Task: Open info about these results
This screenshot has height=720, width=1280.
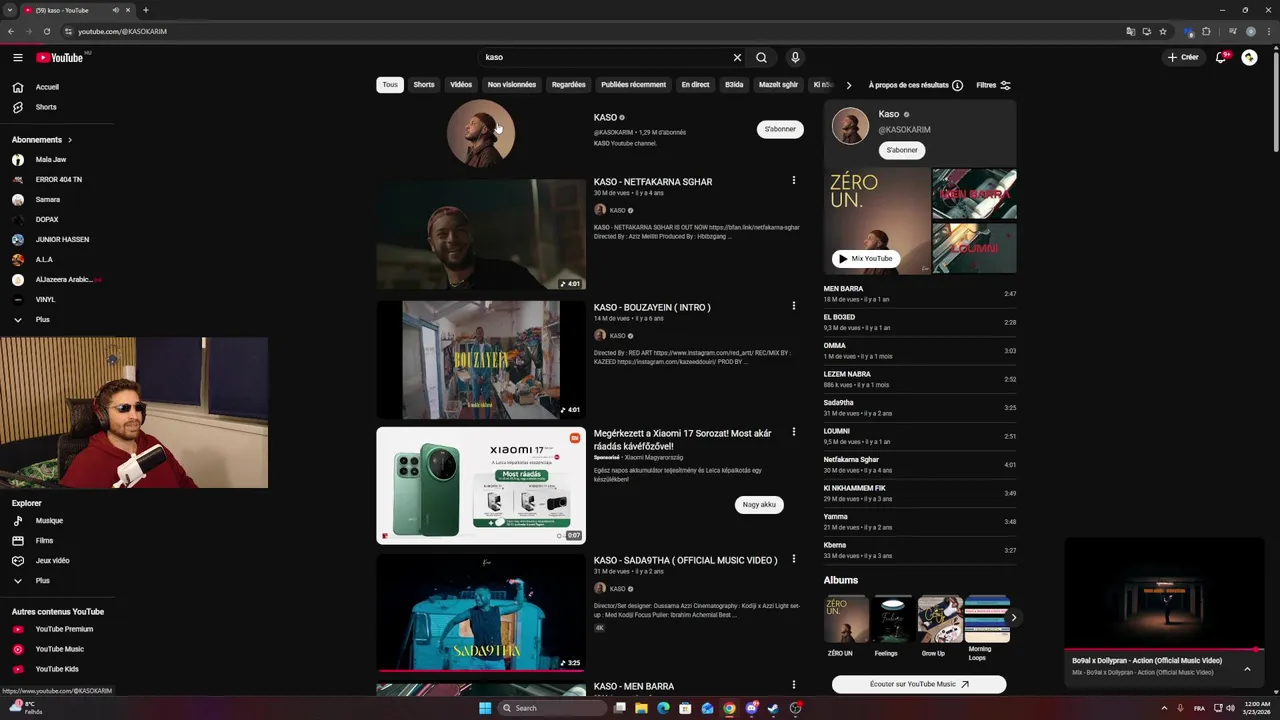Action: click(957, 85)
